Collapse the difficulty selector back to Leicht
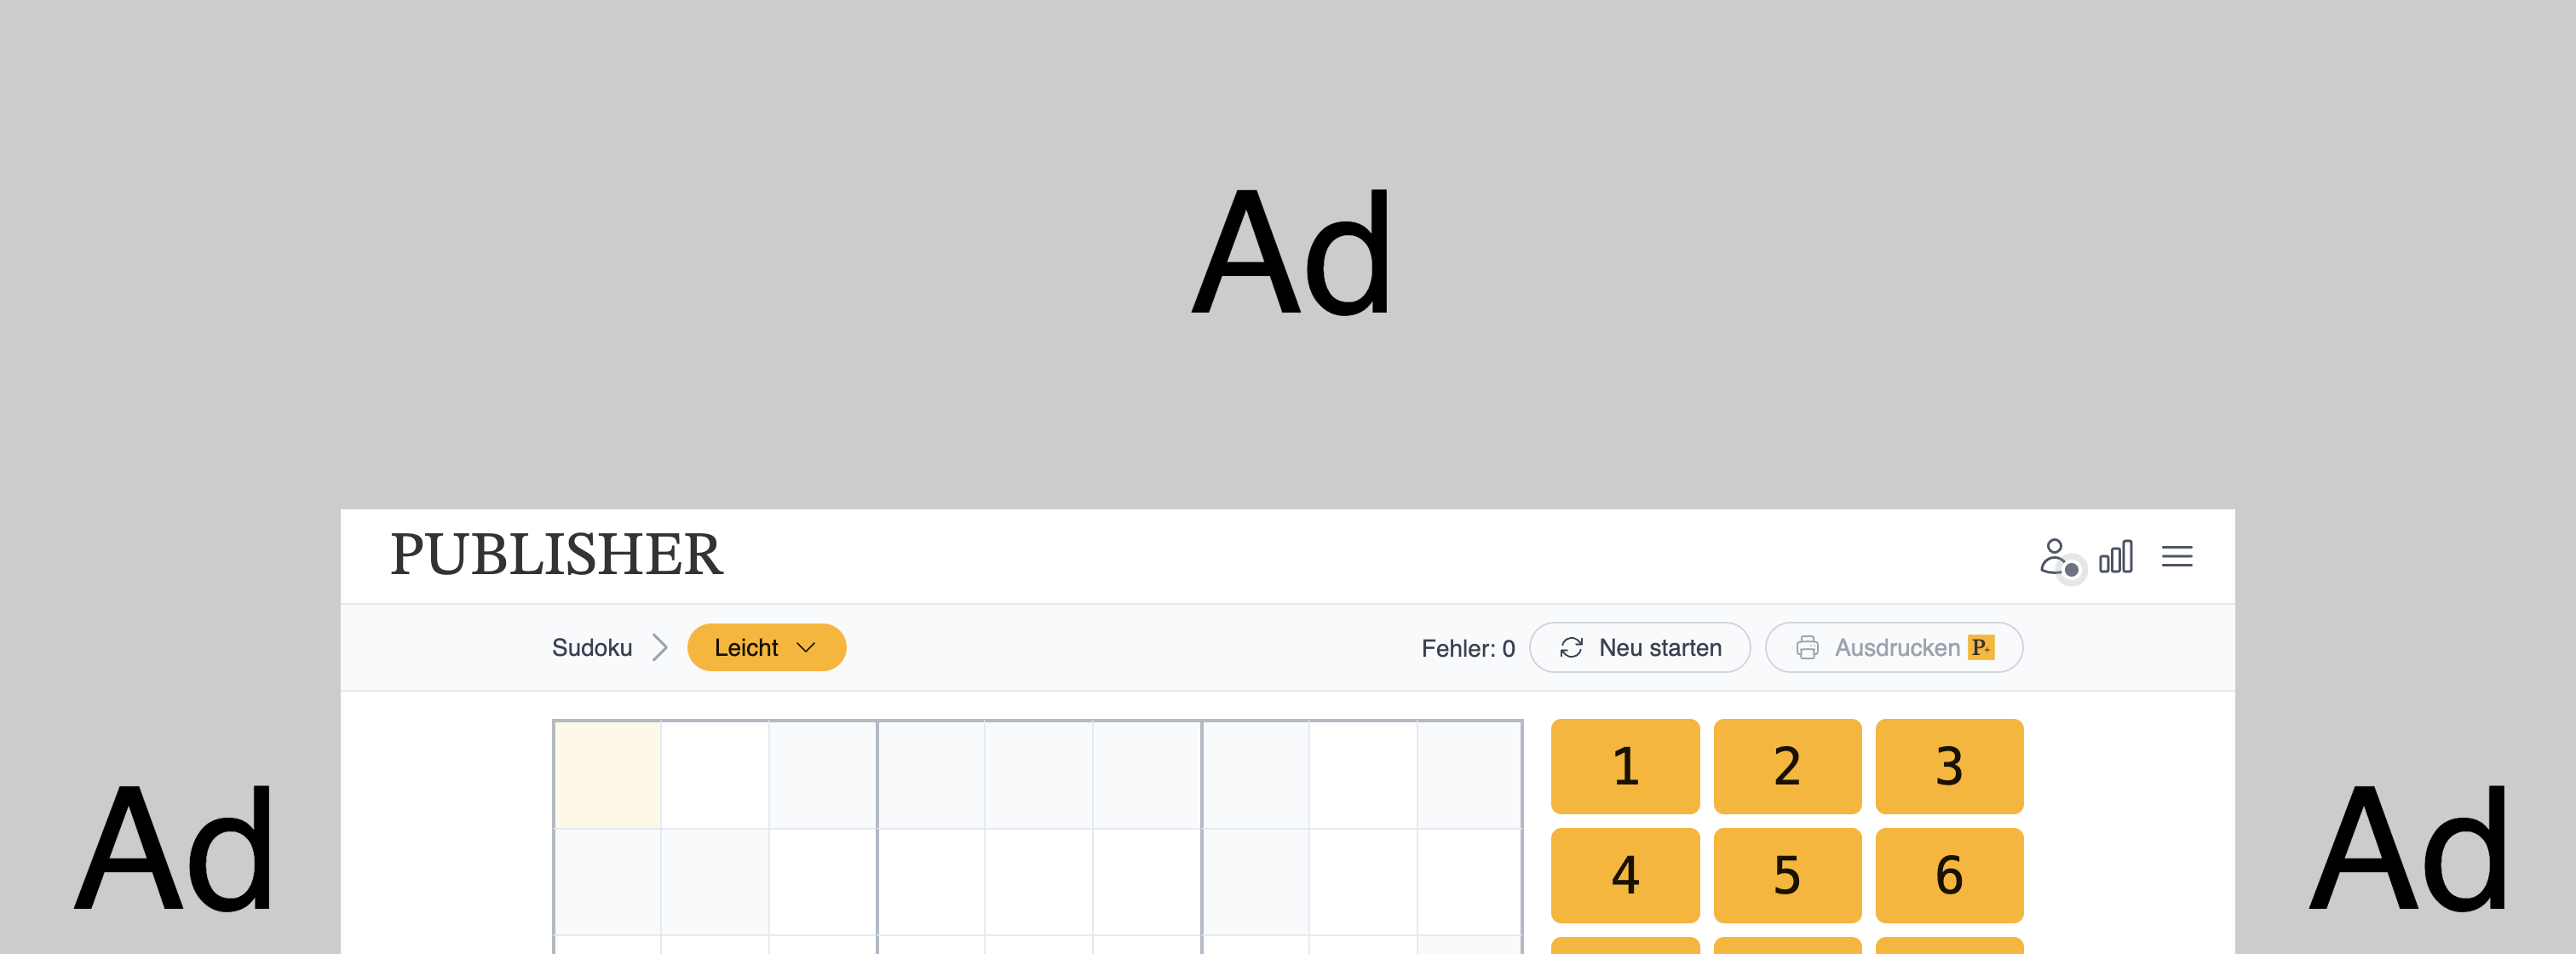Image resolution: width=2576 pixels, height=954 pixels. 766,647
